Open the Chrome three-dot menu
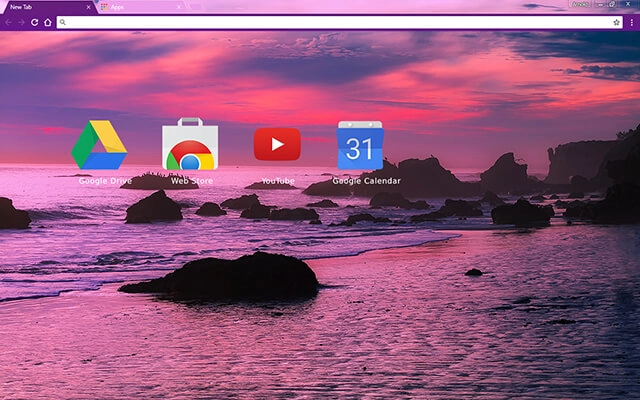Screen dimensions: 640x400 (631, 22)
